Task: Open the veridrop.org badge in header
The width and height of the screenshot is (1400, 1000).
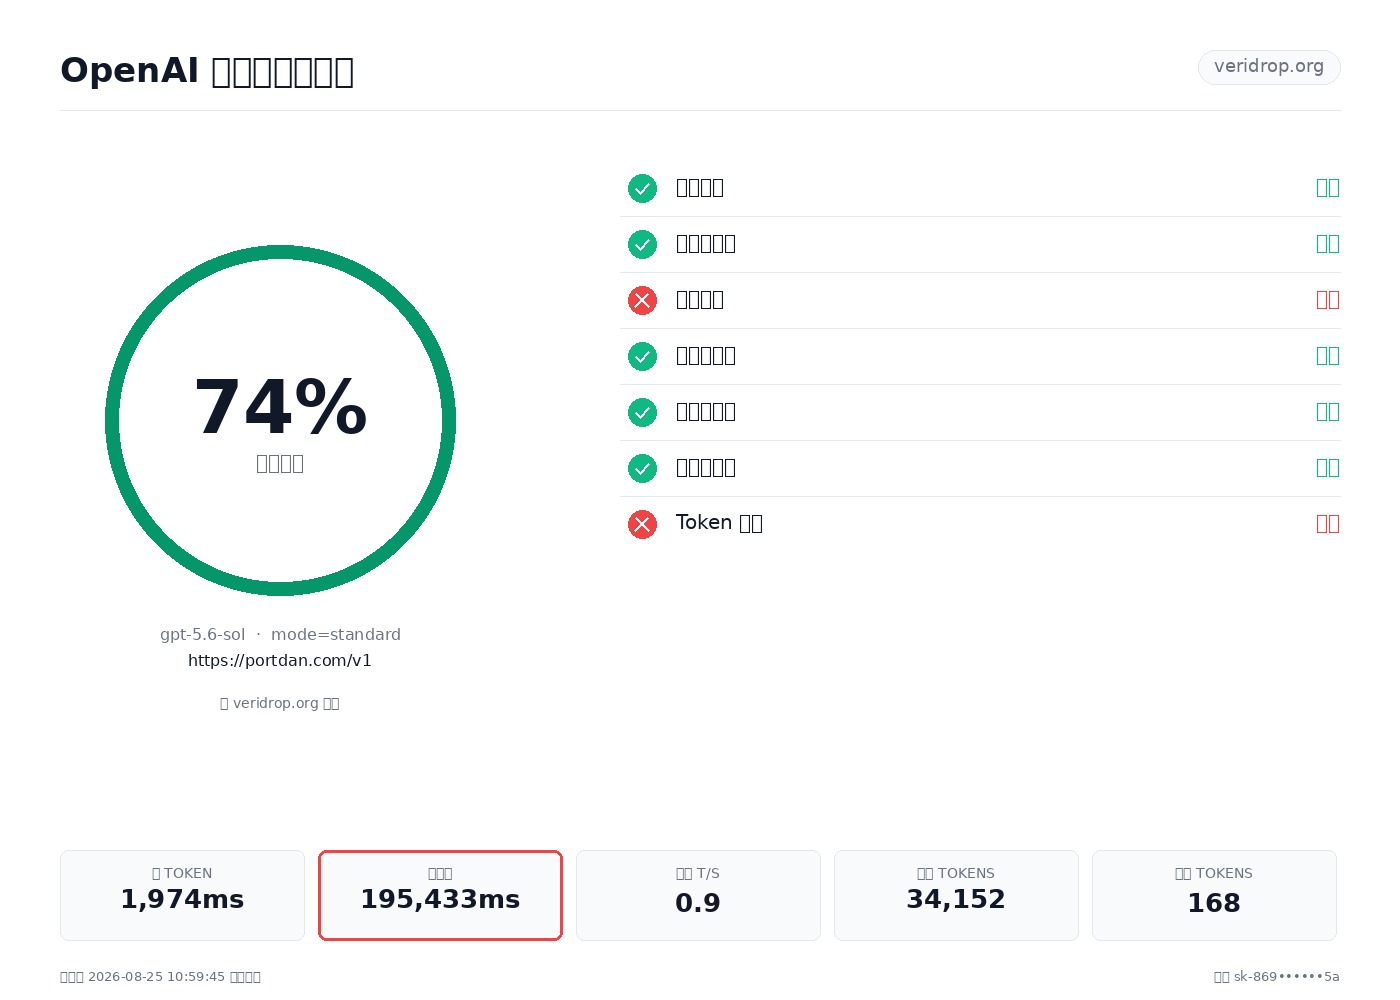Action: tap(1269, 67)
